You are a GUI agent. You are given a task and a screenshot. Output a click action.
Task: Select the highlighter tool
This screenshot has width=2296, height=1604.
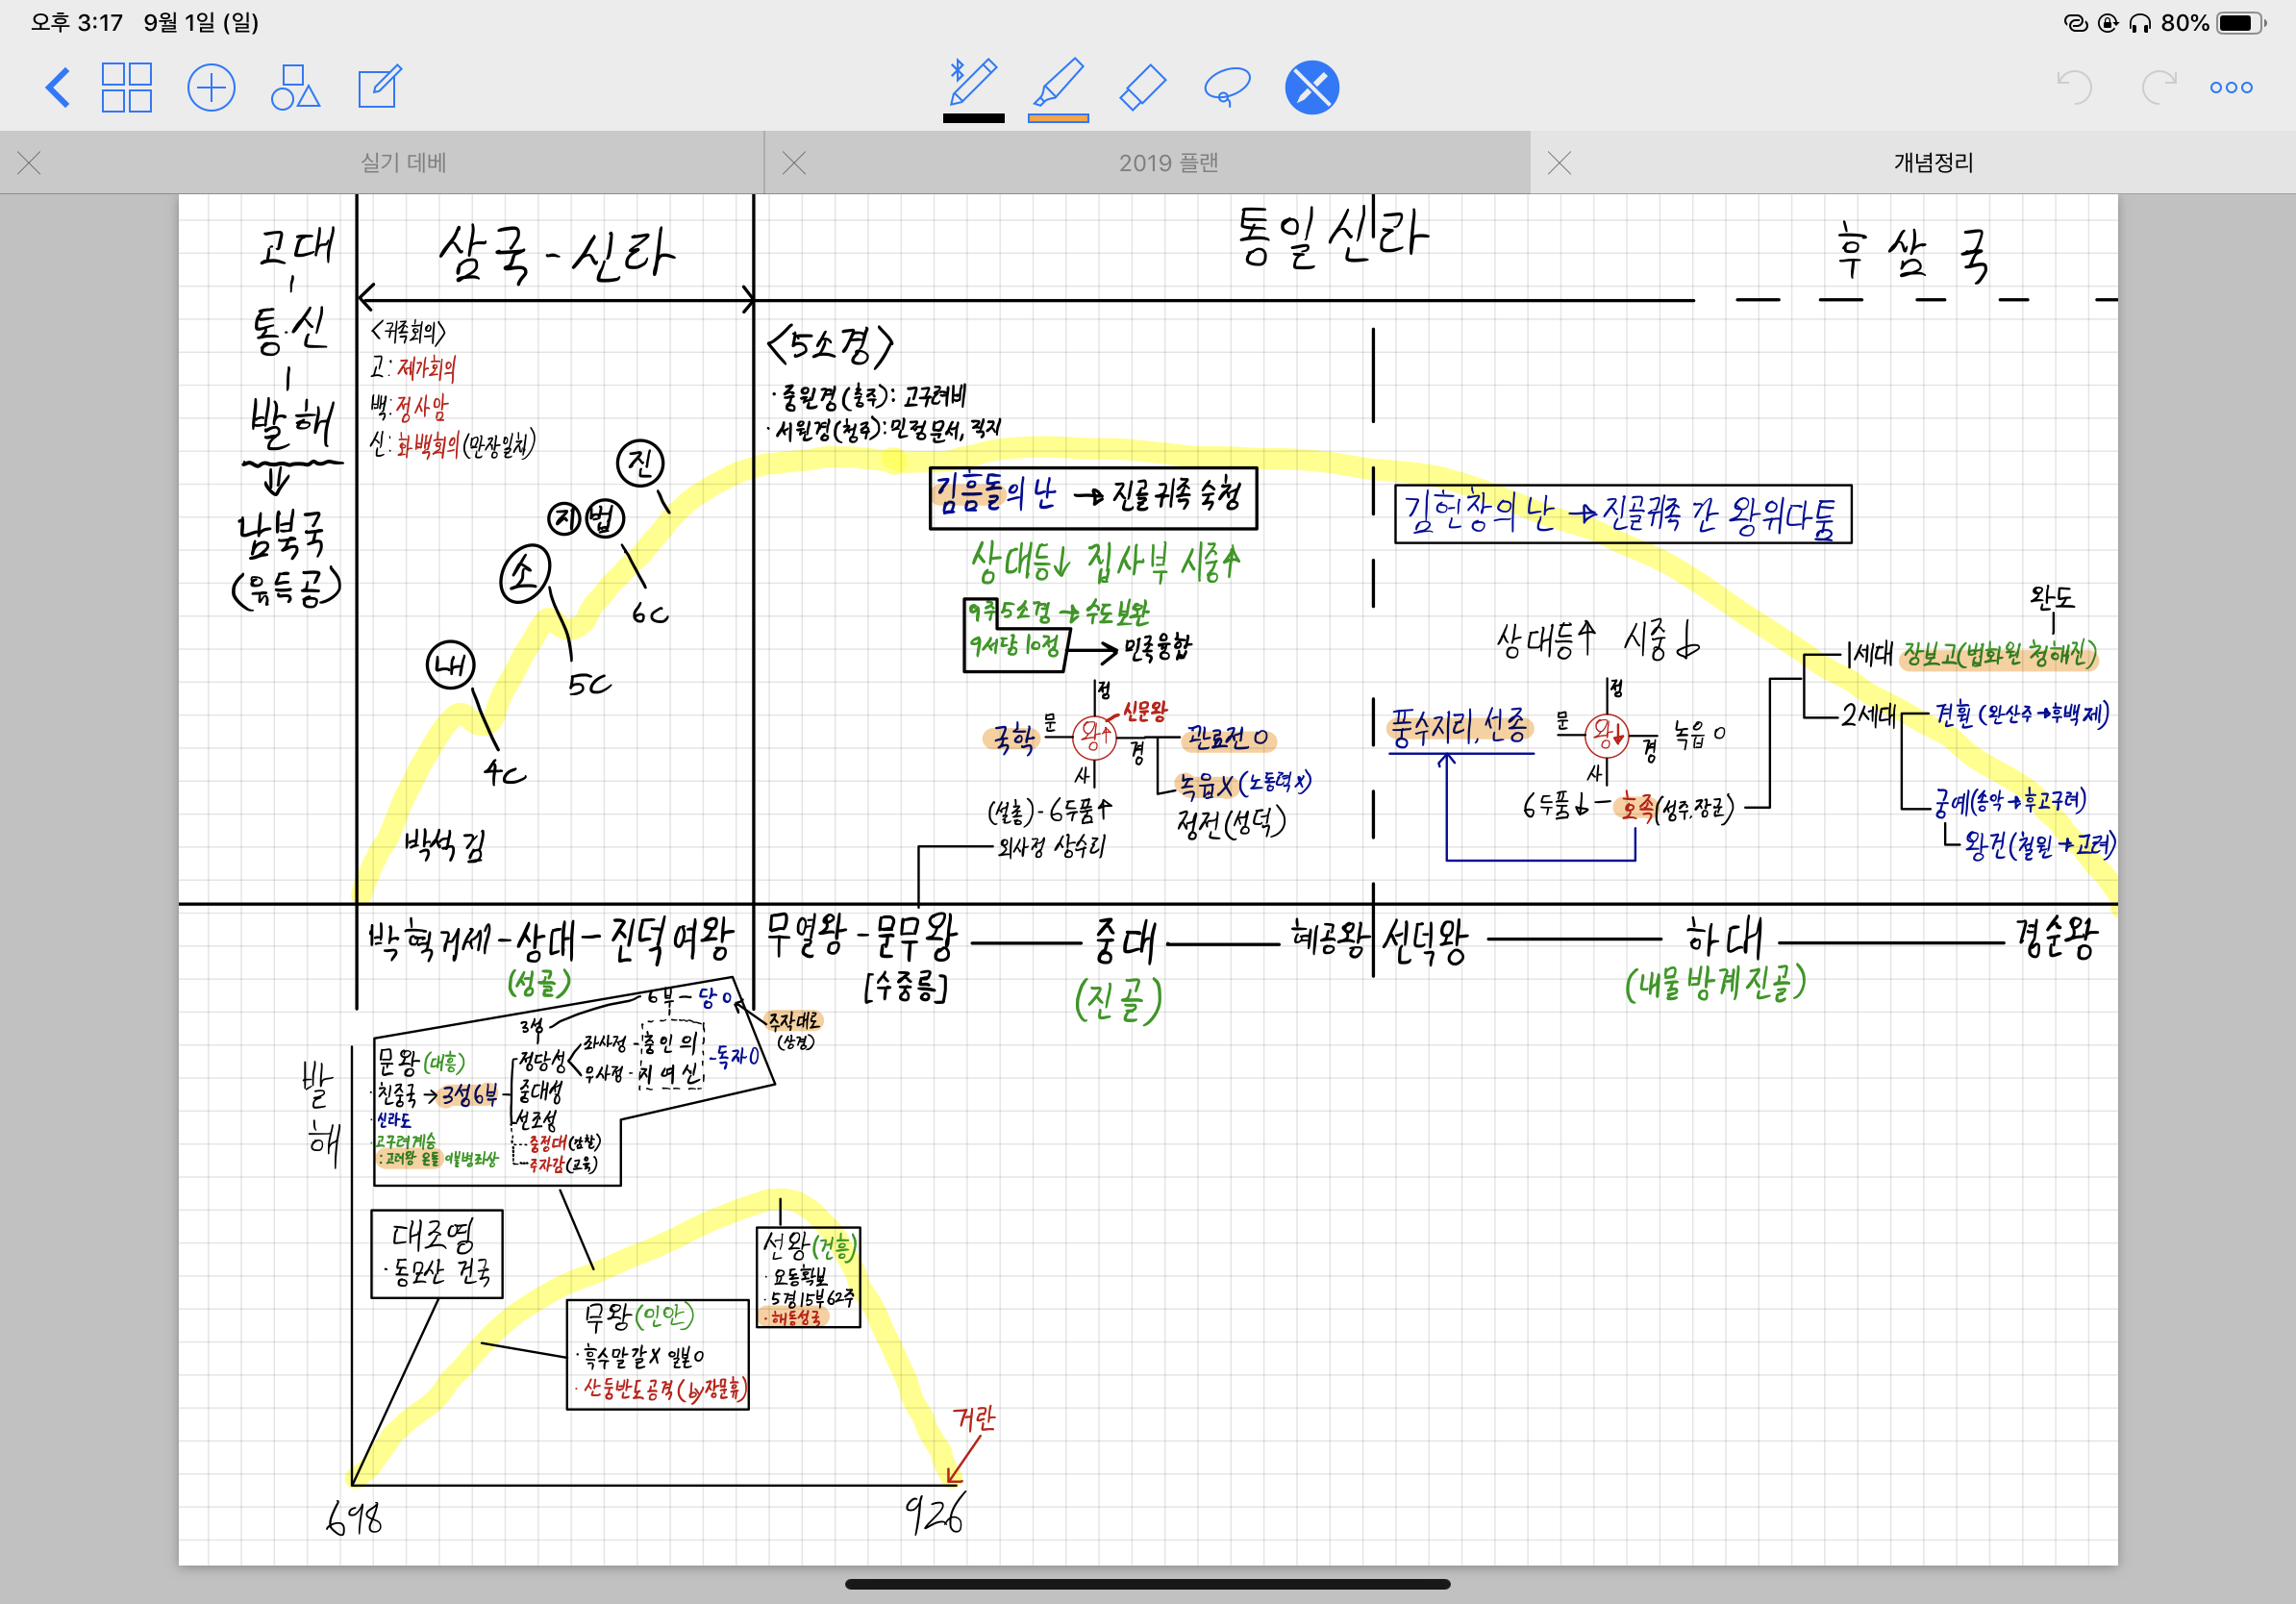(x=1058, y=83)
